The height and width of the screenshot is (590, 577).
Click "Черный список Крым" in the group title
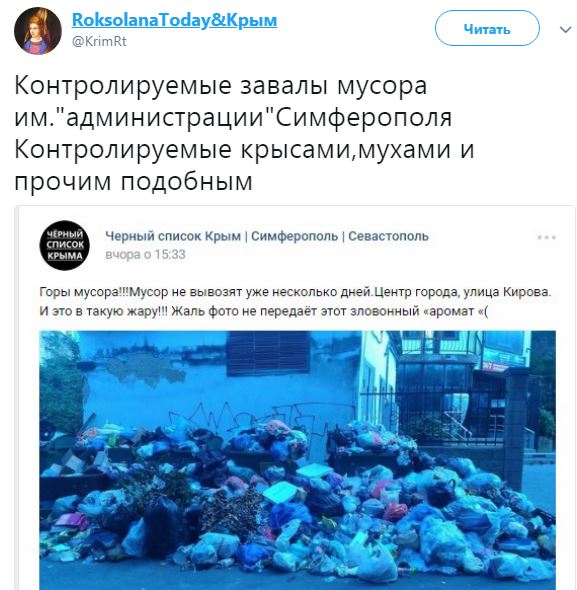173,236
